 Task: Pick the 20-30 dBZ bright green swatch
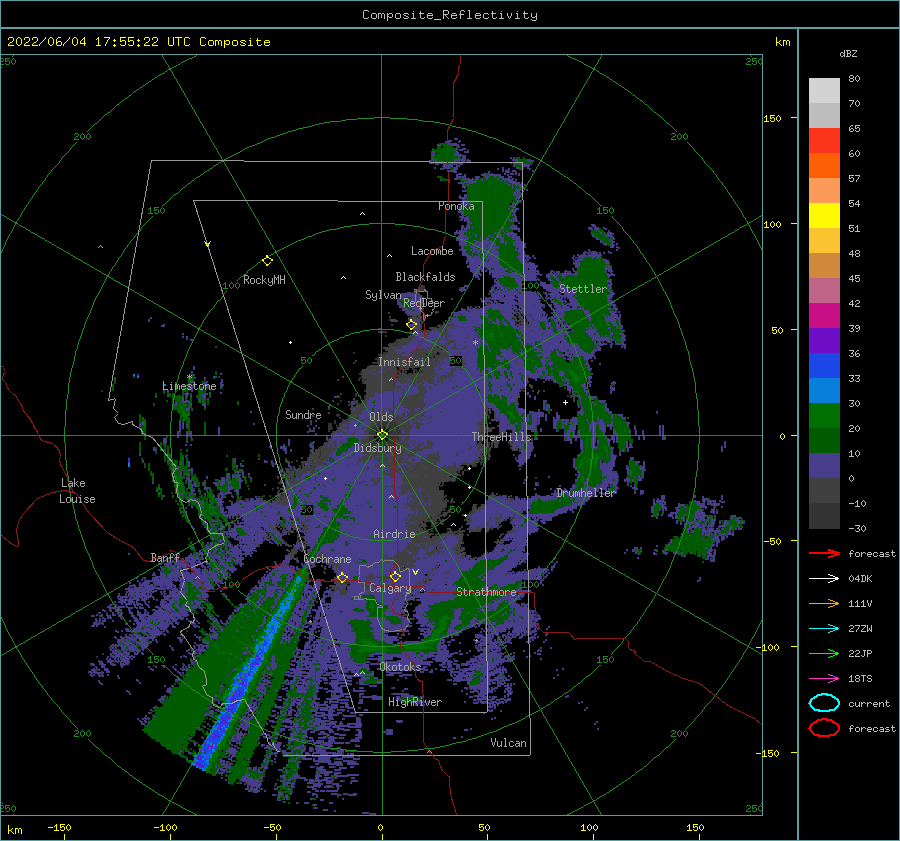[x=824, y=416]
